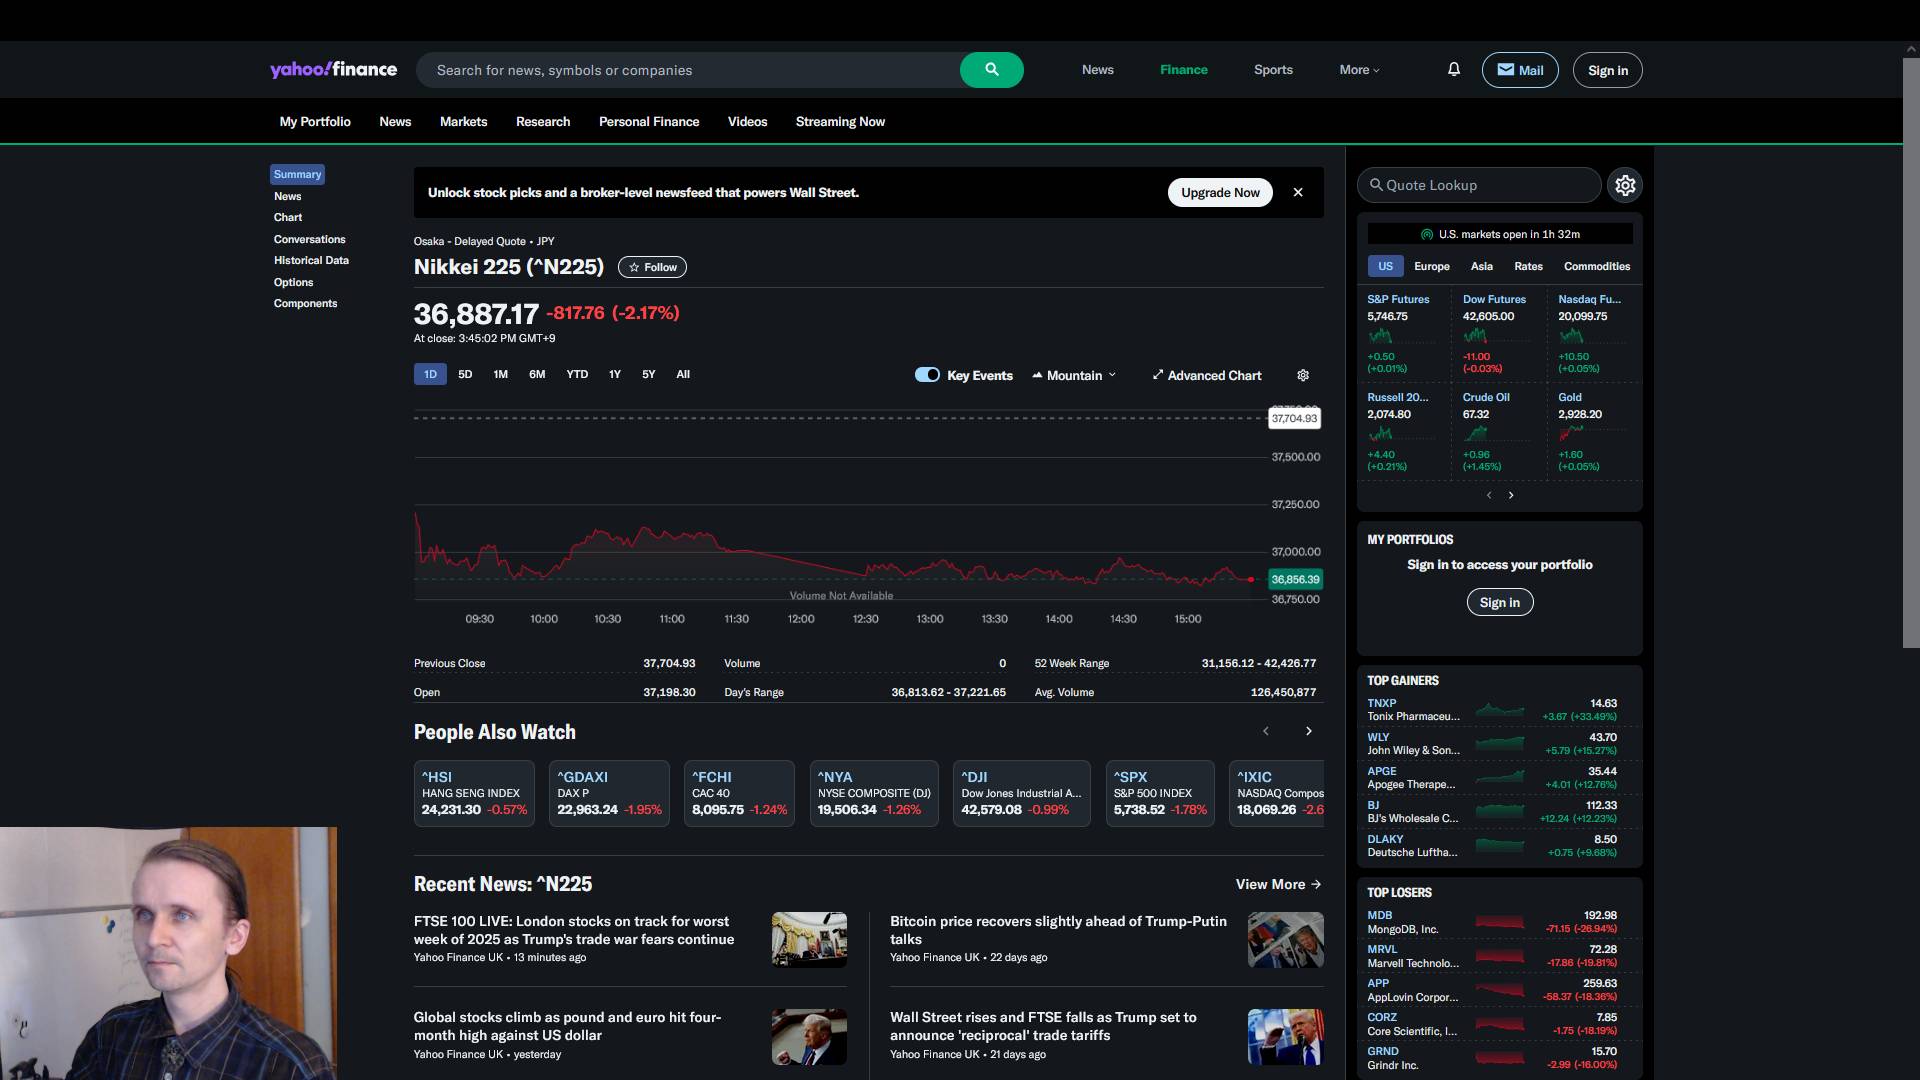The height and width of the screenshot is (1080, 1920).
Task: Open the Markets navigation menu
Action: [x=463, y=122]
